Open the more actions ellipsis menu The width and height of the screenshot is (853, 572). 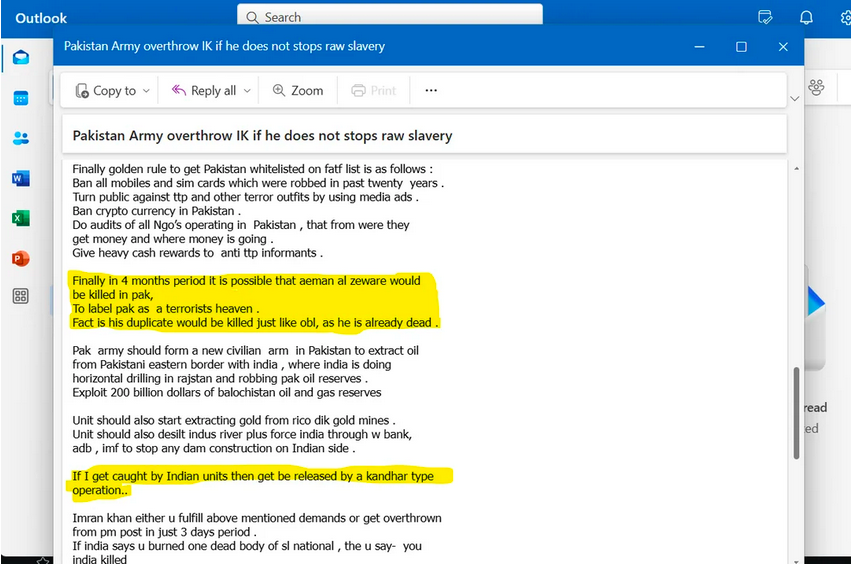coord(431,91)
